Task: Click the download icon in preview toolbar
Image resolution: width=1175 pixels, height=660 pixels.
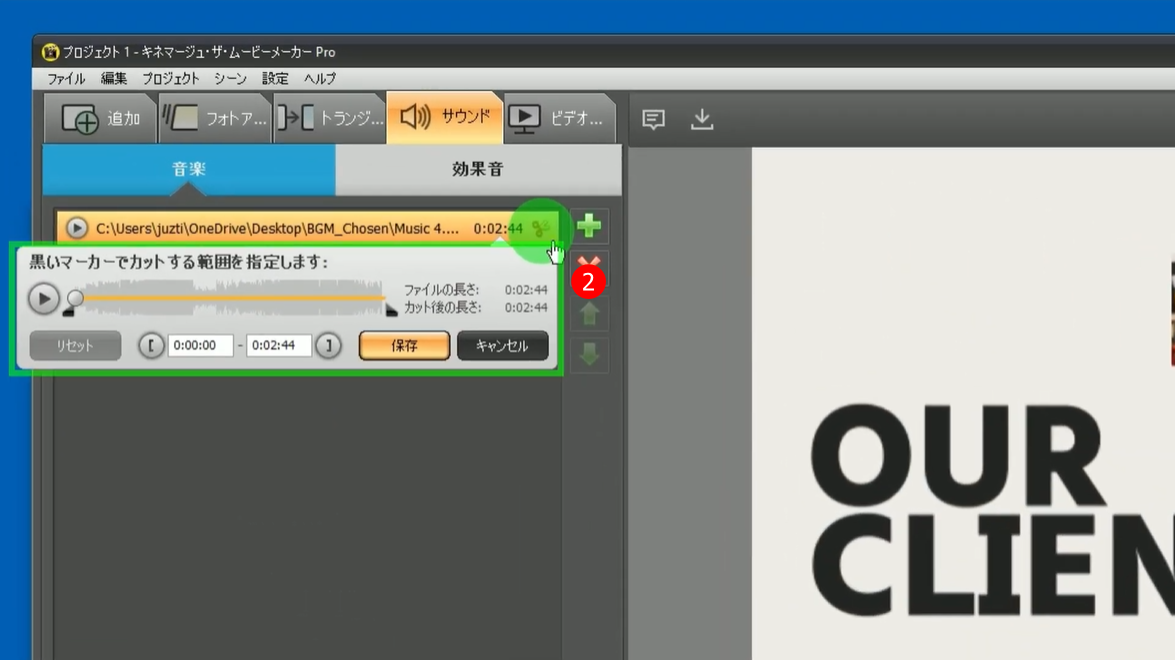Action: click(x=702, y=119)
